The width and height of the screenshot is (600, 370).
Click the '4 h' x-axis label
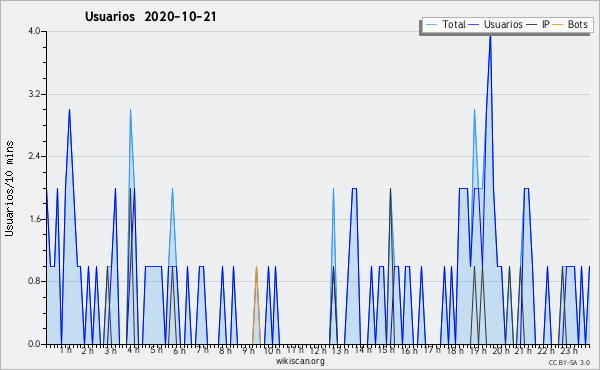(x=133, y=350)
